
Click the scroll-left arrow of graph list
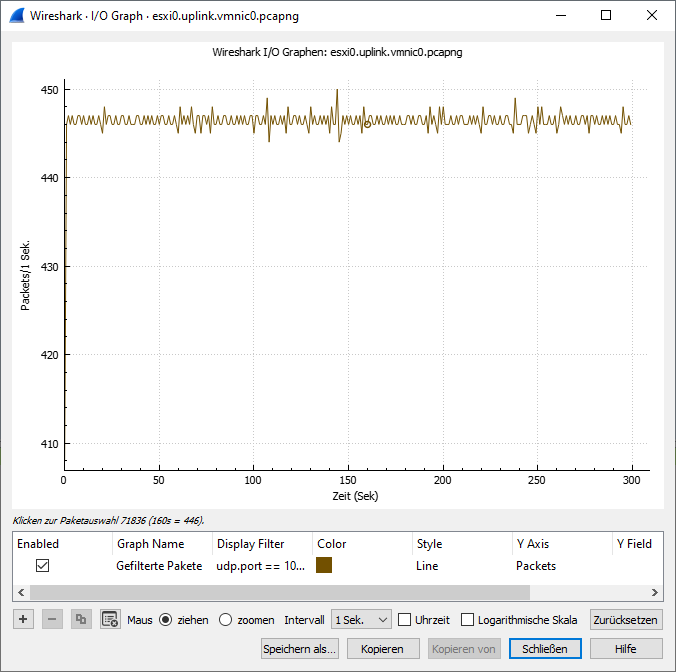pyautogui.click(x=21, y=592)
